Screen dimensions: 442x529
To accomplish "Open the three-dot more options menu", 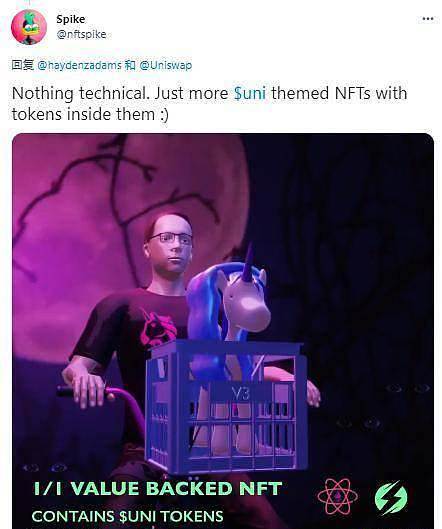I will coord(428,19).
